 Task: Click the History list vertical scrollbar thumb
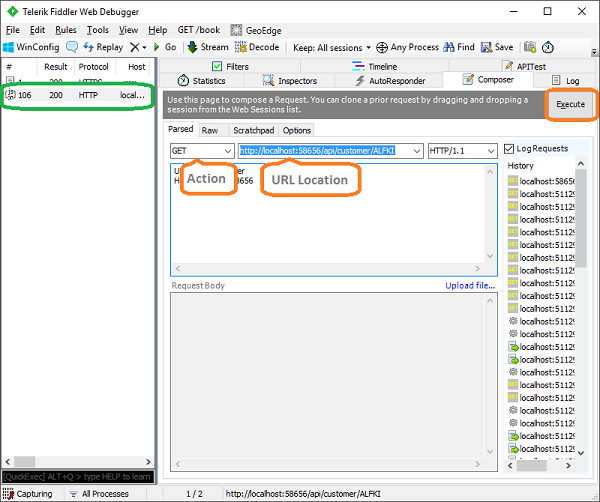pyautogui.click(x=580, y=218)
